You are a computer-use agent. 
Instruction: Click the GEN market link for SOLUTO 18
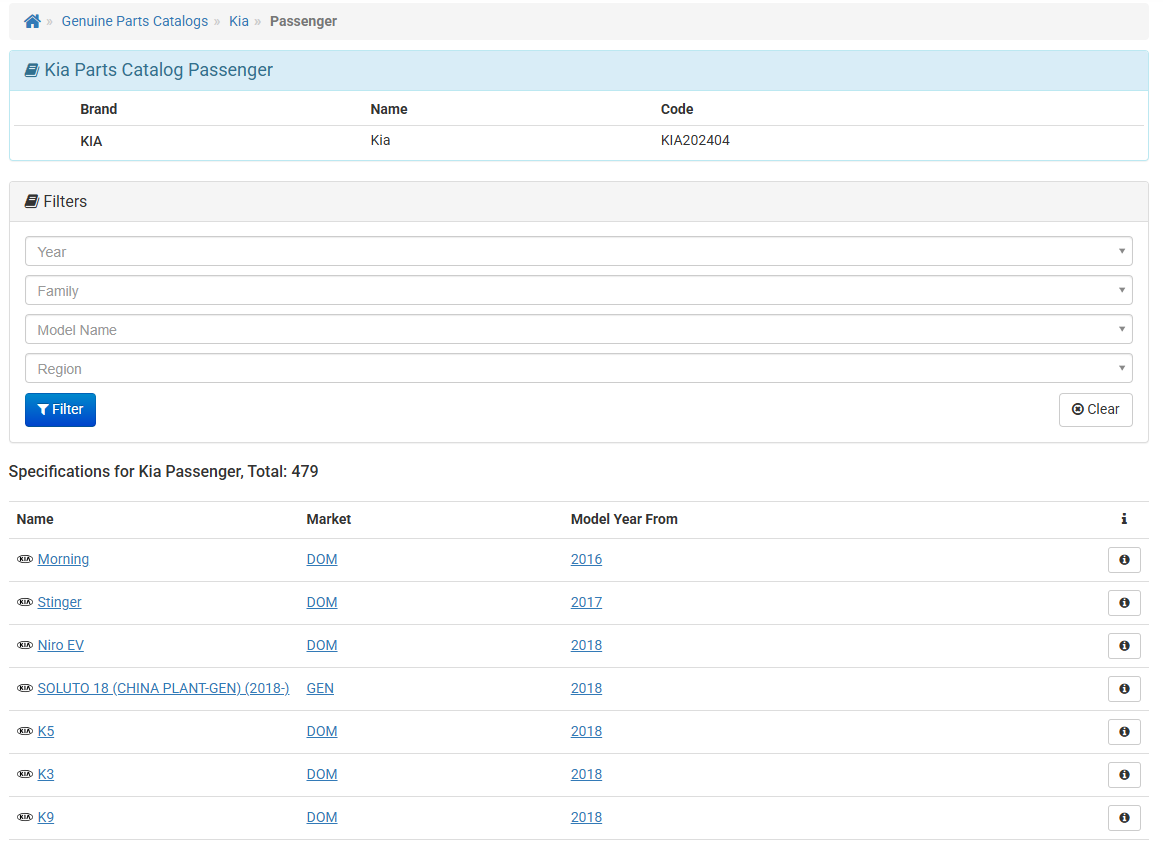tap(320, 688)
